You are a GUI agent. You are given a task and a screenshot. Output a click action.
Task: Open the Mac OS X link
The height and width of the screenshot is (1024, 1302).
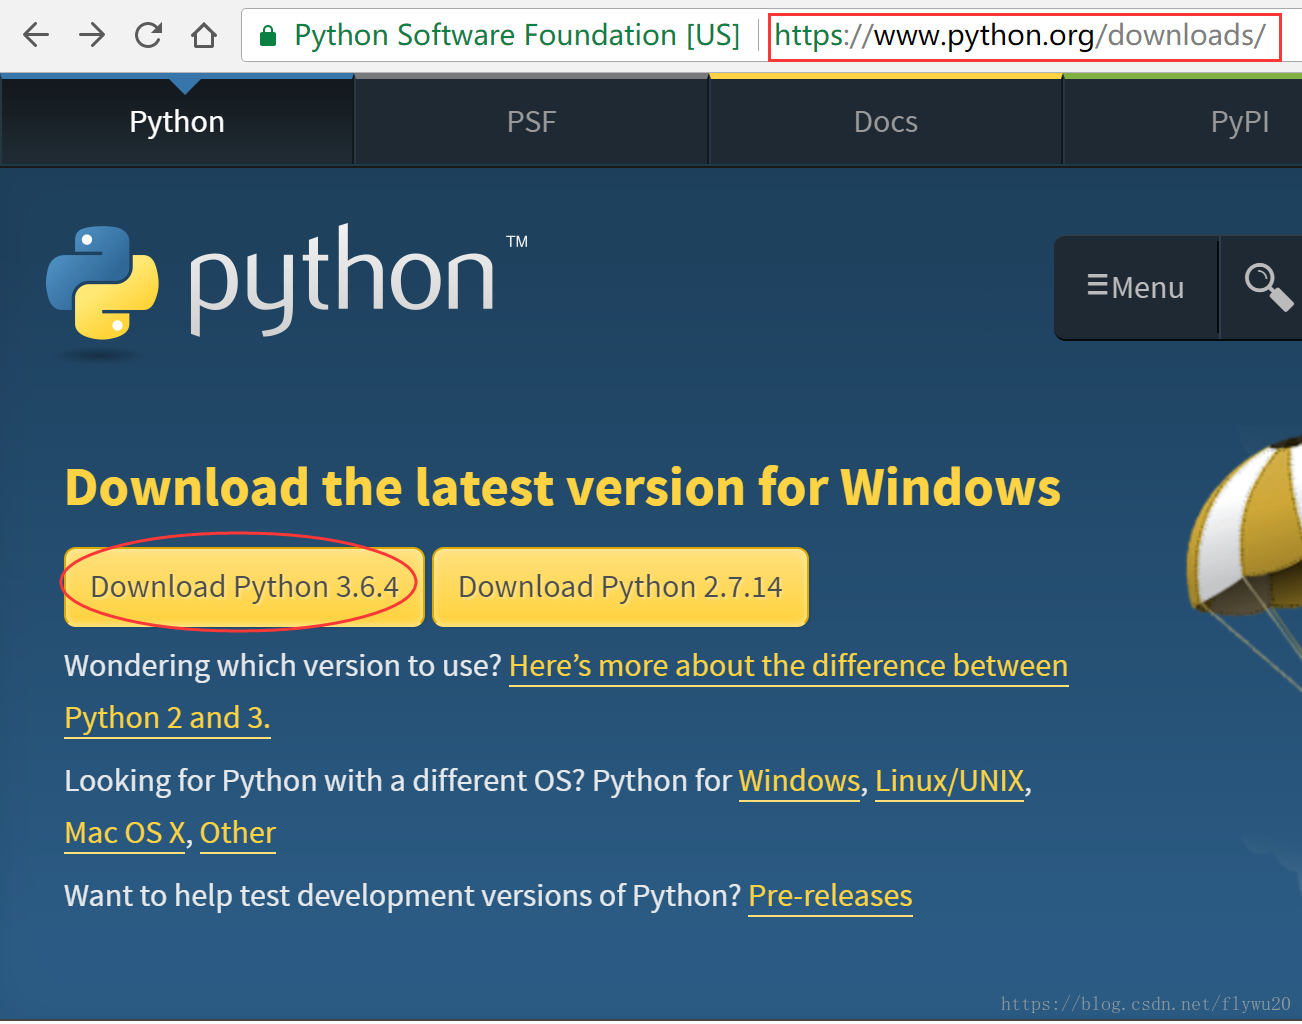pyautogui.click(x=125, y=833)
